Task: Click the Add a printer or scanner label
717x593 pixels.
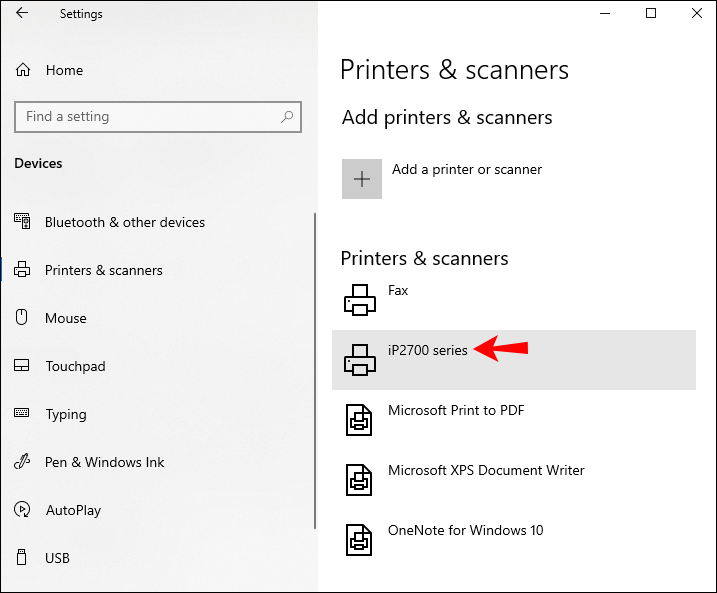Action: point(466,169)
